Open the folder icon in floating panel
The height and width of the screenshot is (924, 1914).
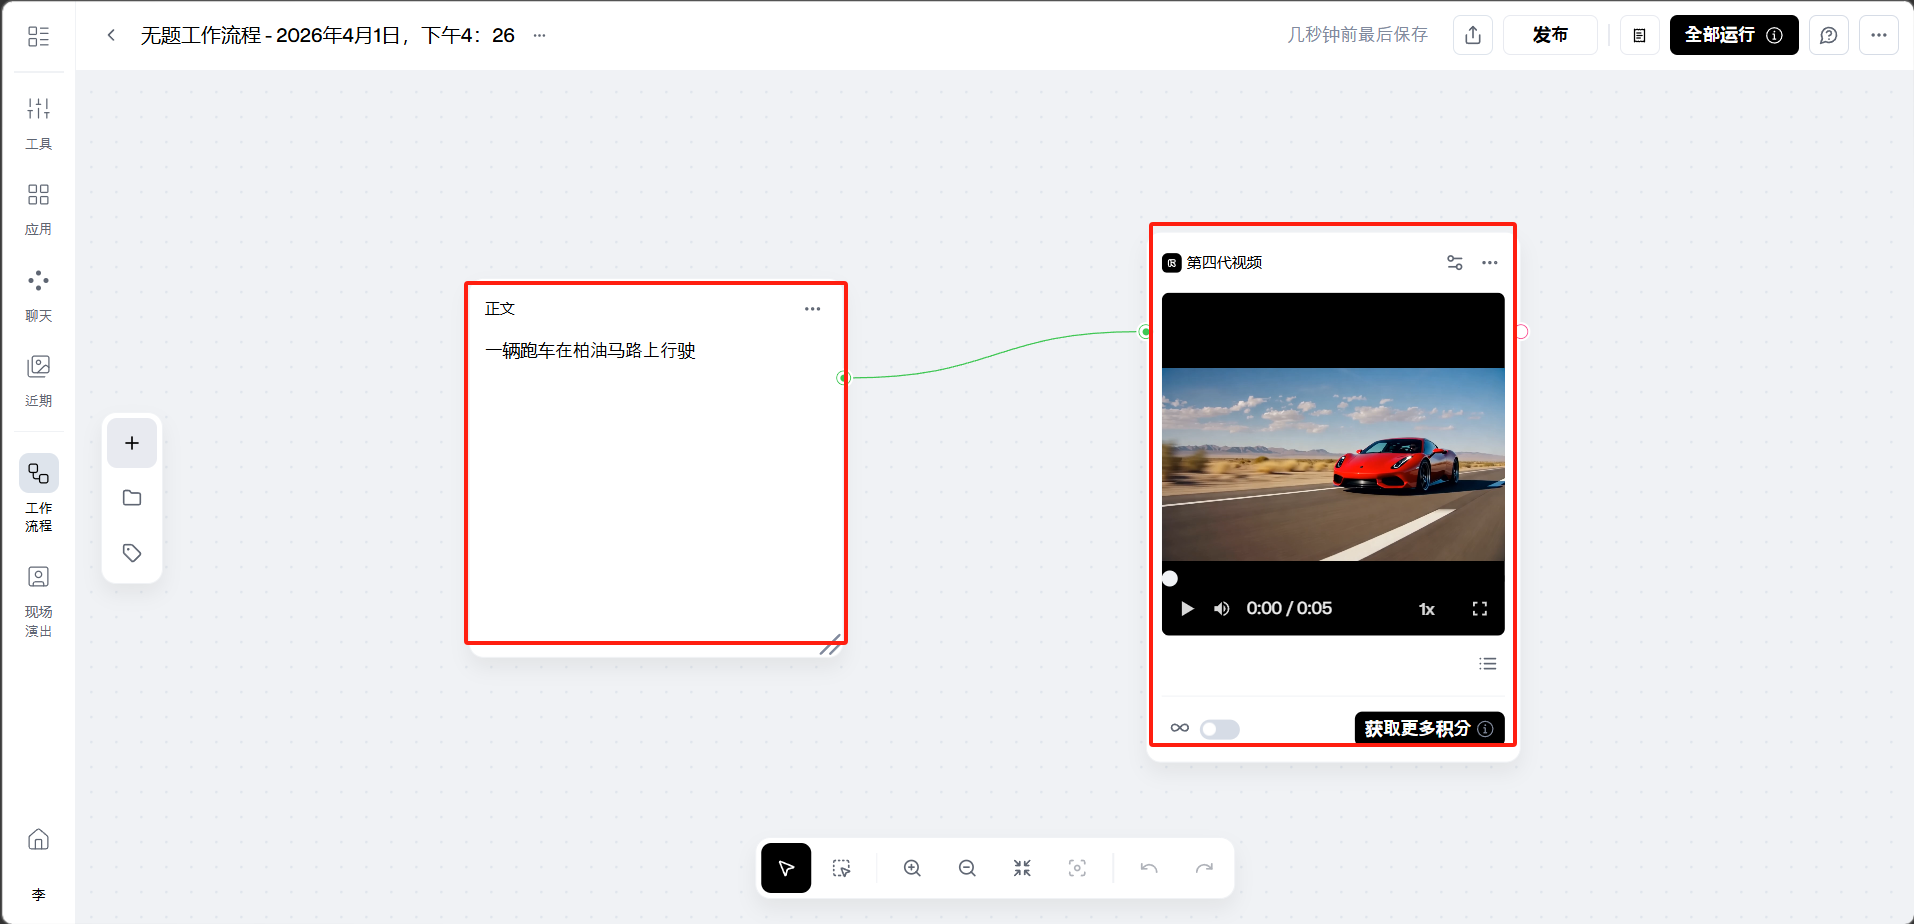point(132,498)
